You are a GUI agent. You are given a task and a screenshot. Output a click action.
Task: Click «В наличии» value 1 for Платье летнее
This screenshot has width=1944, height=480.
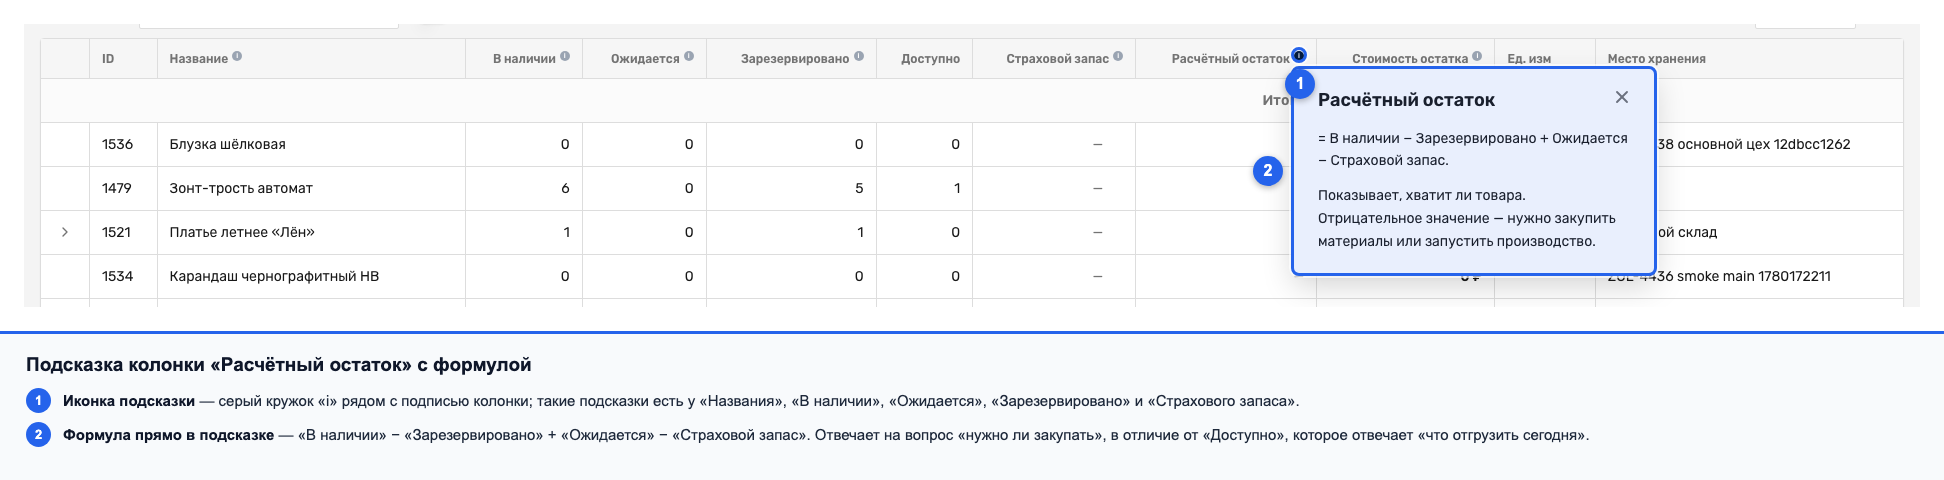coord(566,232)
